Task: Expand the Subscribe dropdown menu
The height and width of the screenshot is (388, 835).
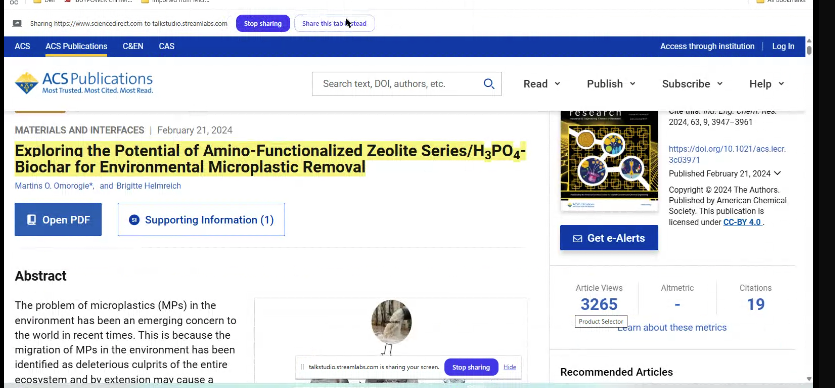Action: pos(692,84)
